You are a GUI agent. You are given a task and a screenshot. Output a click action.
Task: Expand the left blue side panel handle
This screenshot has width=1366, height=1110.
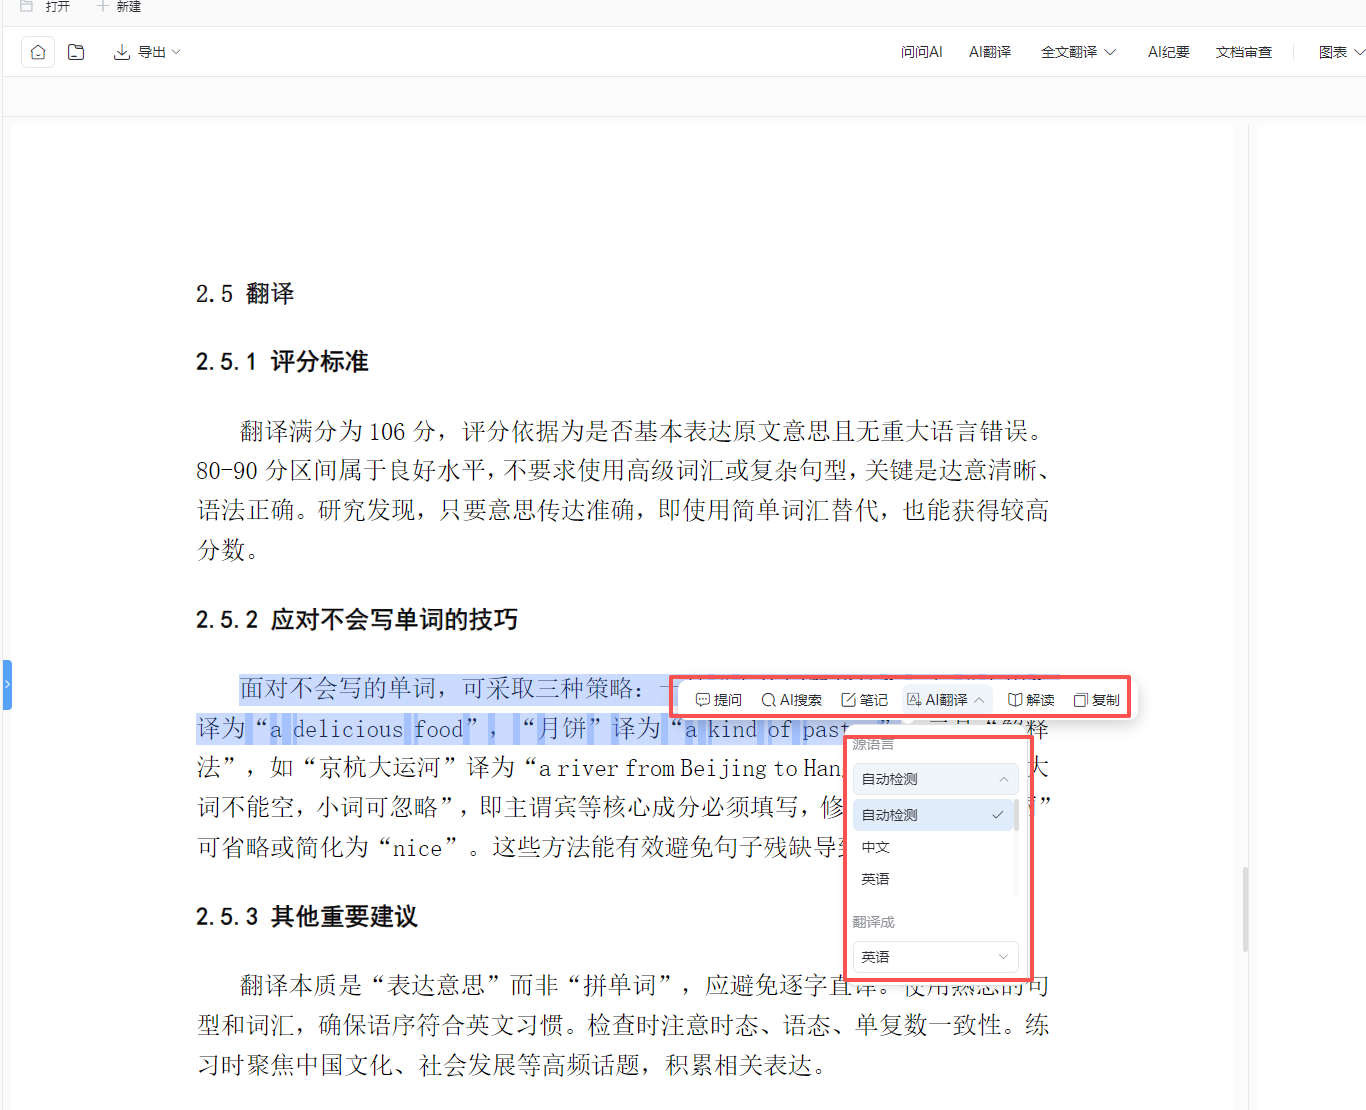(7, 685)
